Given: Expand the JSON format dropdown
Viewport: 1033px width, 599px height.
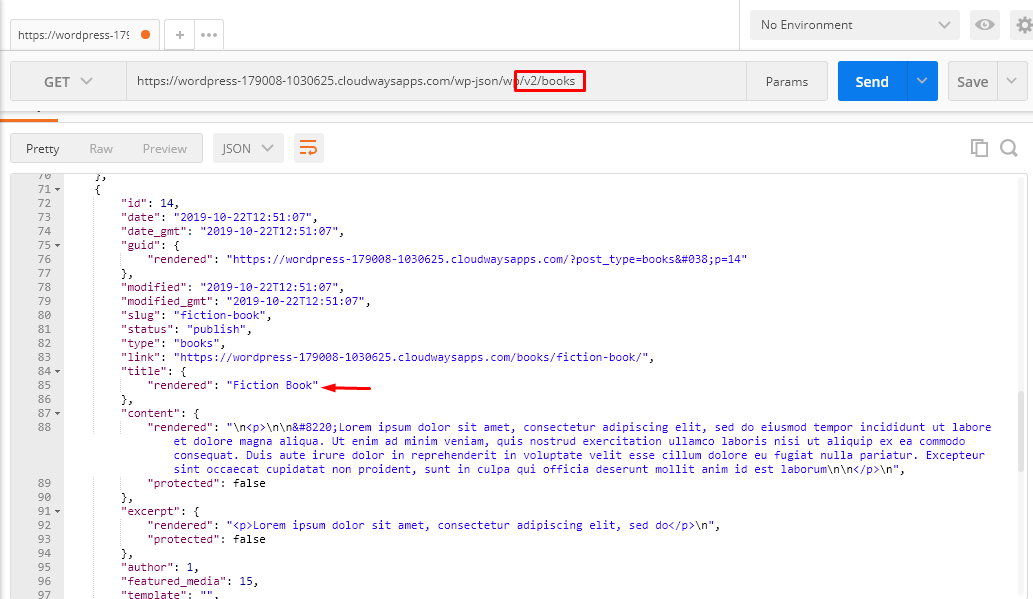Looking at the screenshot, I should (248, 148).
